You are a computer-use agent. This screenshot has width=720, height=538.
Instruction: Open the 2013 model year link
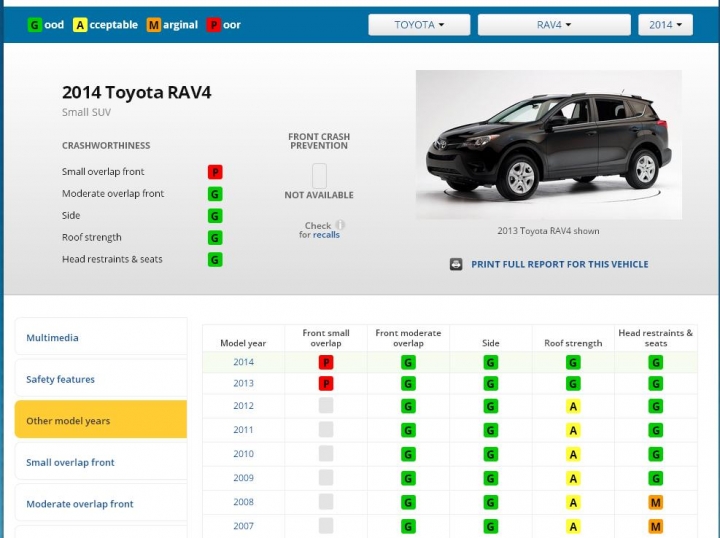[x=243, y=383]
